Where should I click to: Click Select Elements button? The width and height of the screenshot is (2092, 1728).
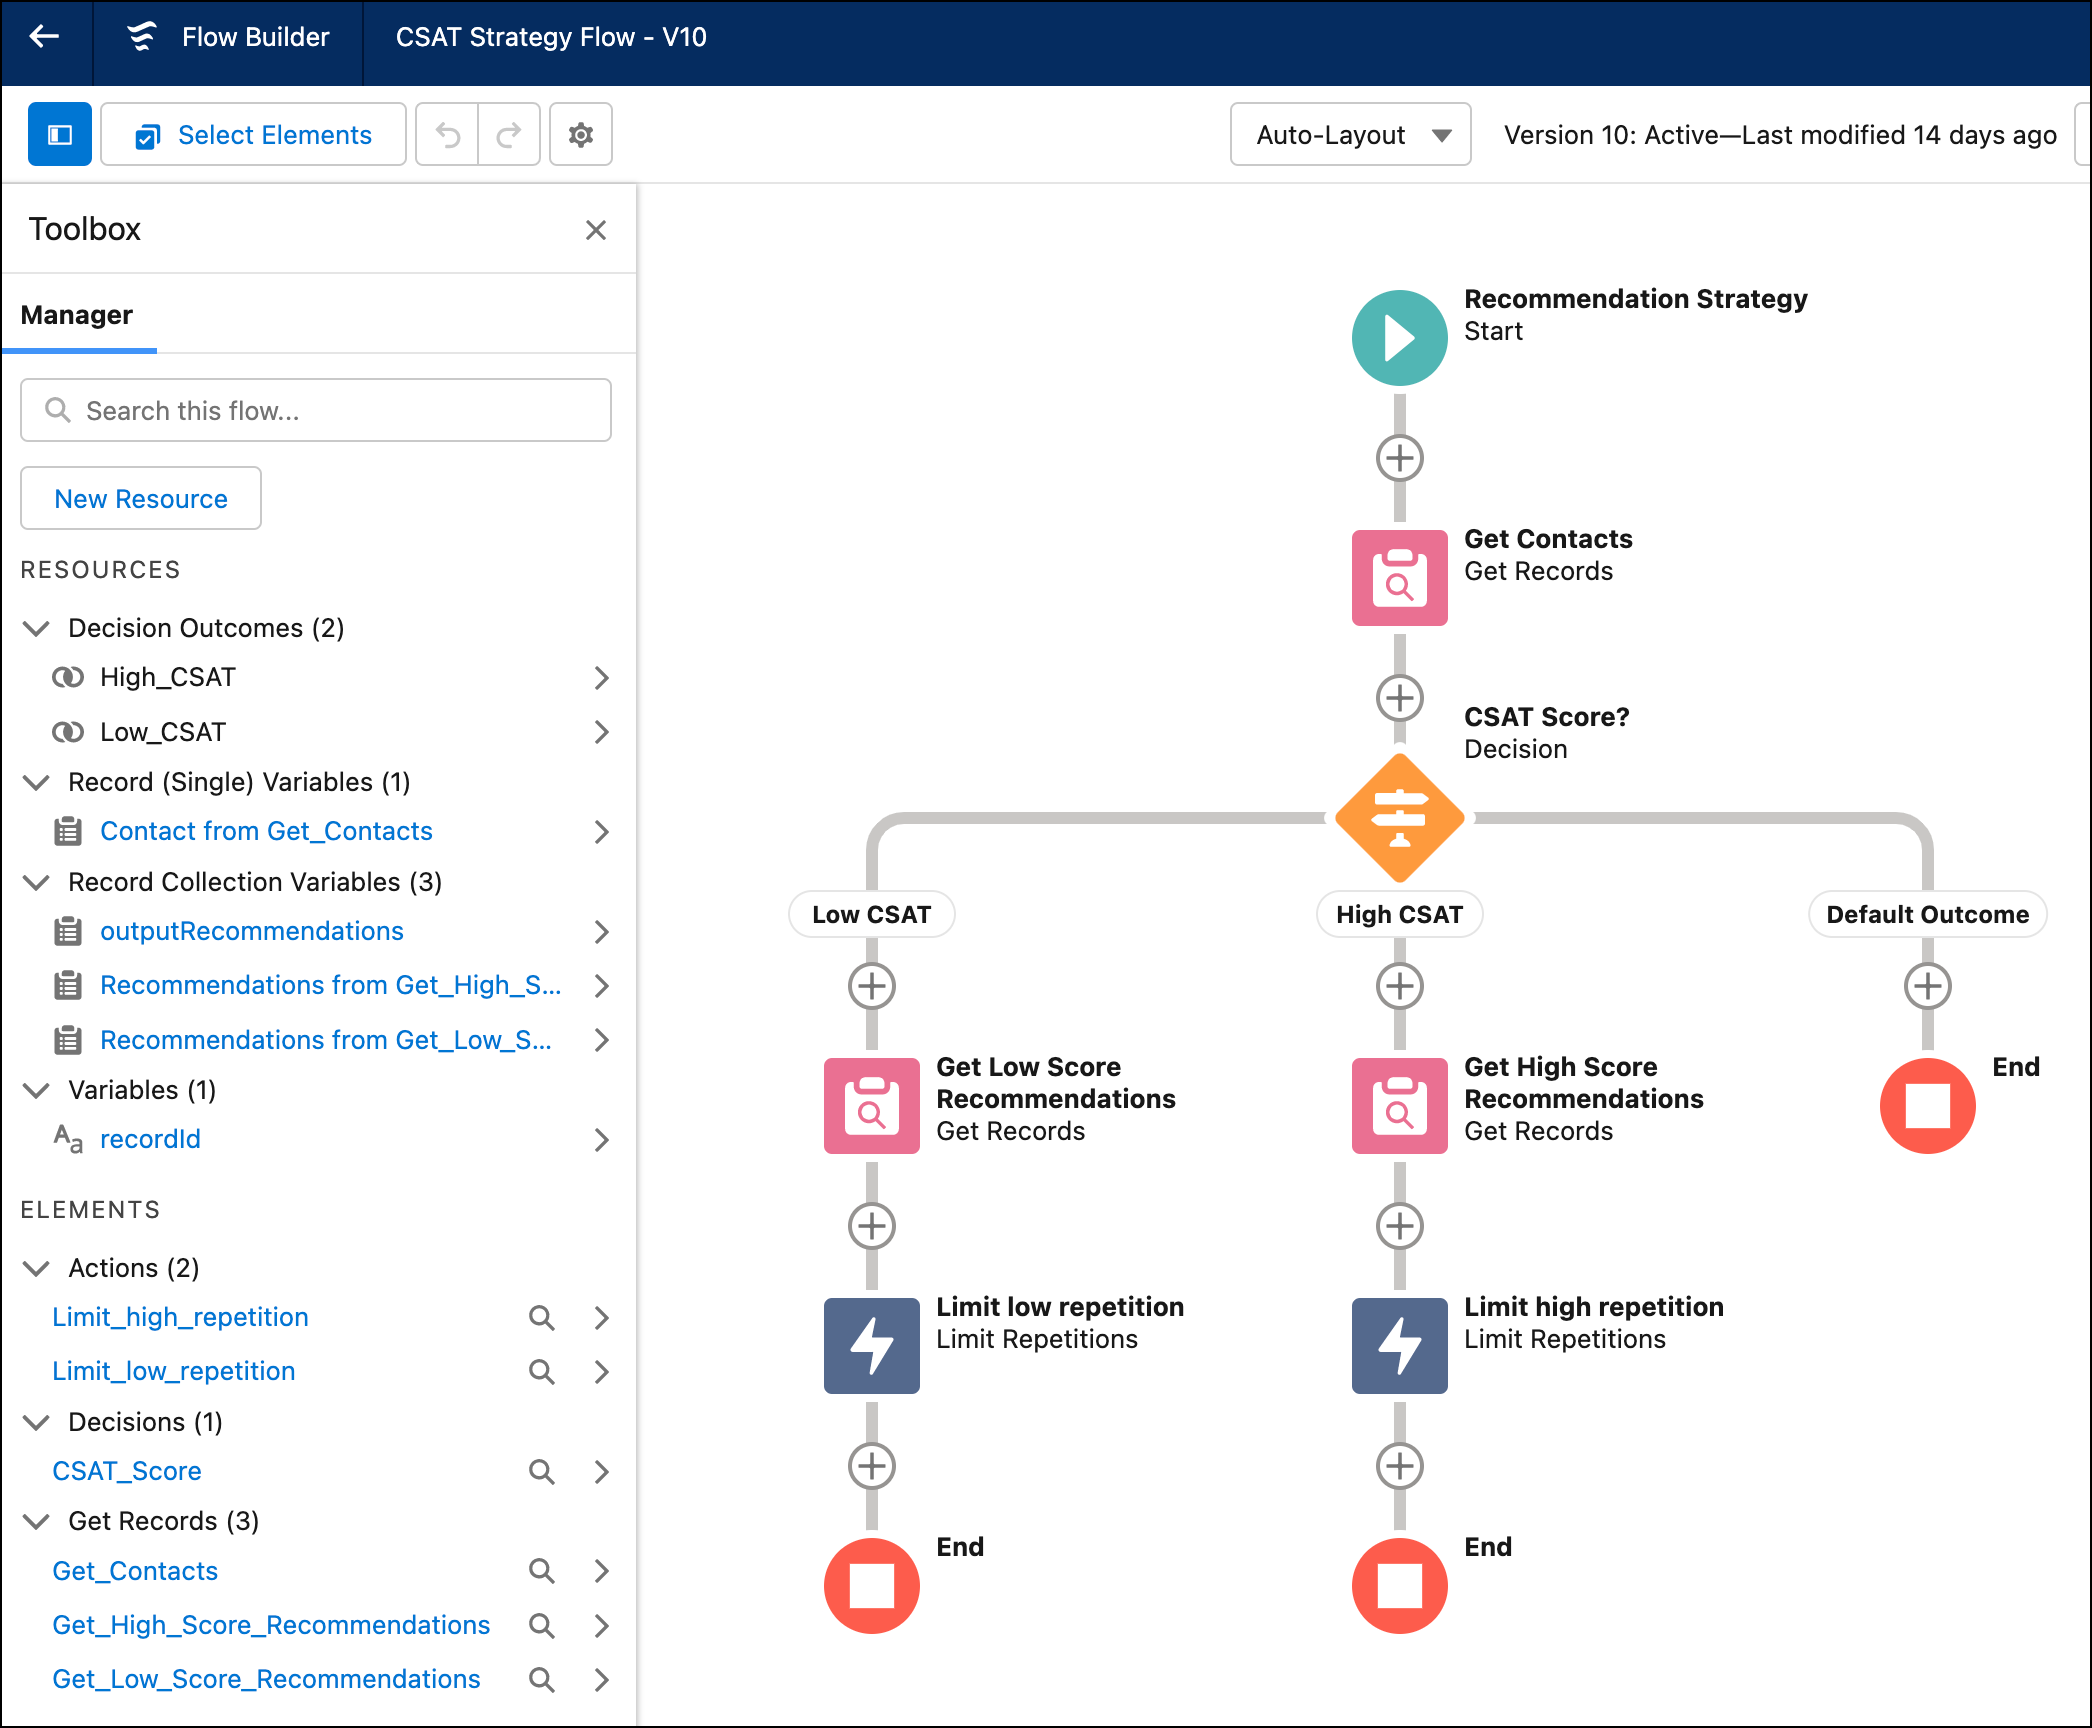[x=253, y=134]
